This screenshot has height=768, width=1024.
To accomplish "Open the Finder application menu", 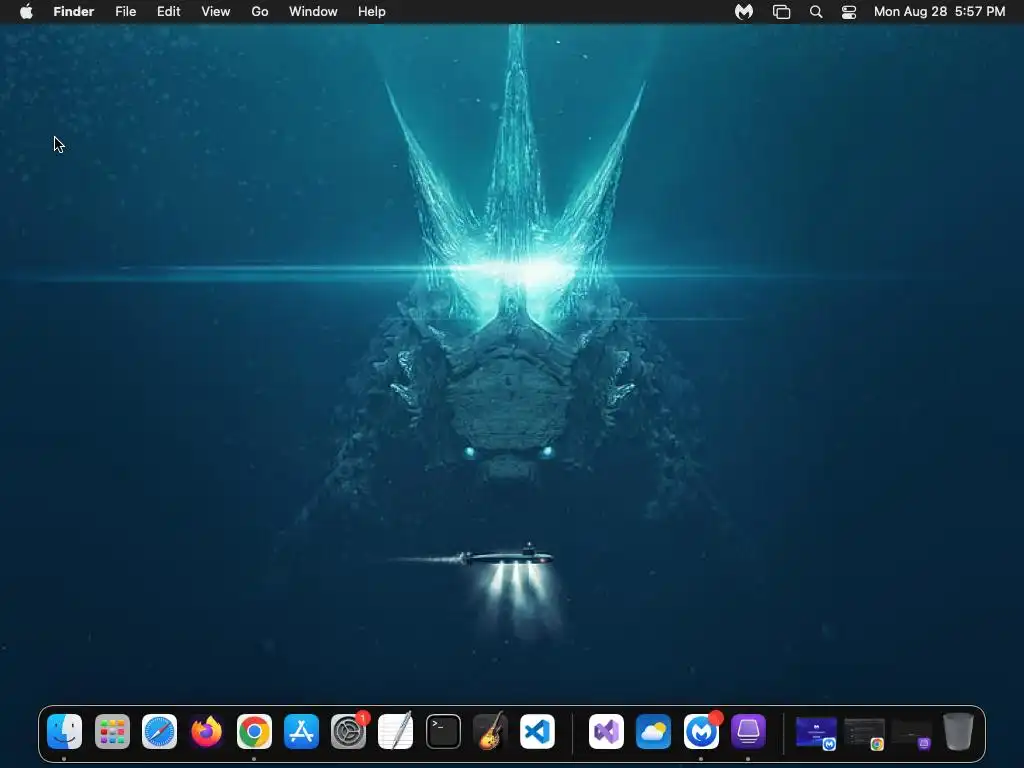I will pyautogui.click(x=74, y=12).
